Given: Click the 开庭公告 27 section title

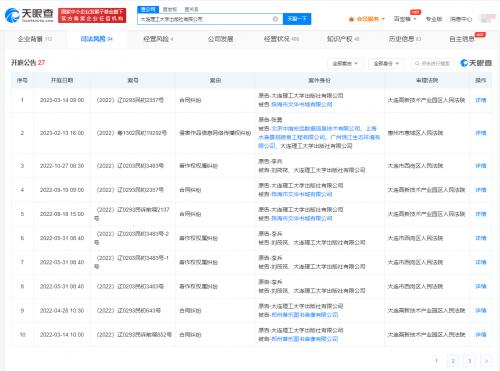Looking at the screenshot, I should (x=28, y=63).
